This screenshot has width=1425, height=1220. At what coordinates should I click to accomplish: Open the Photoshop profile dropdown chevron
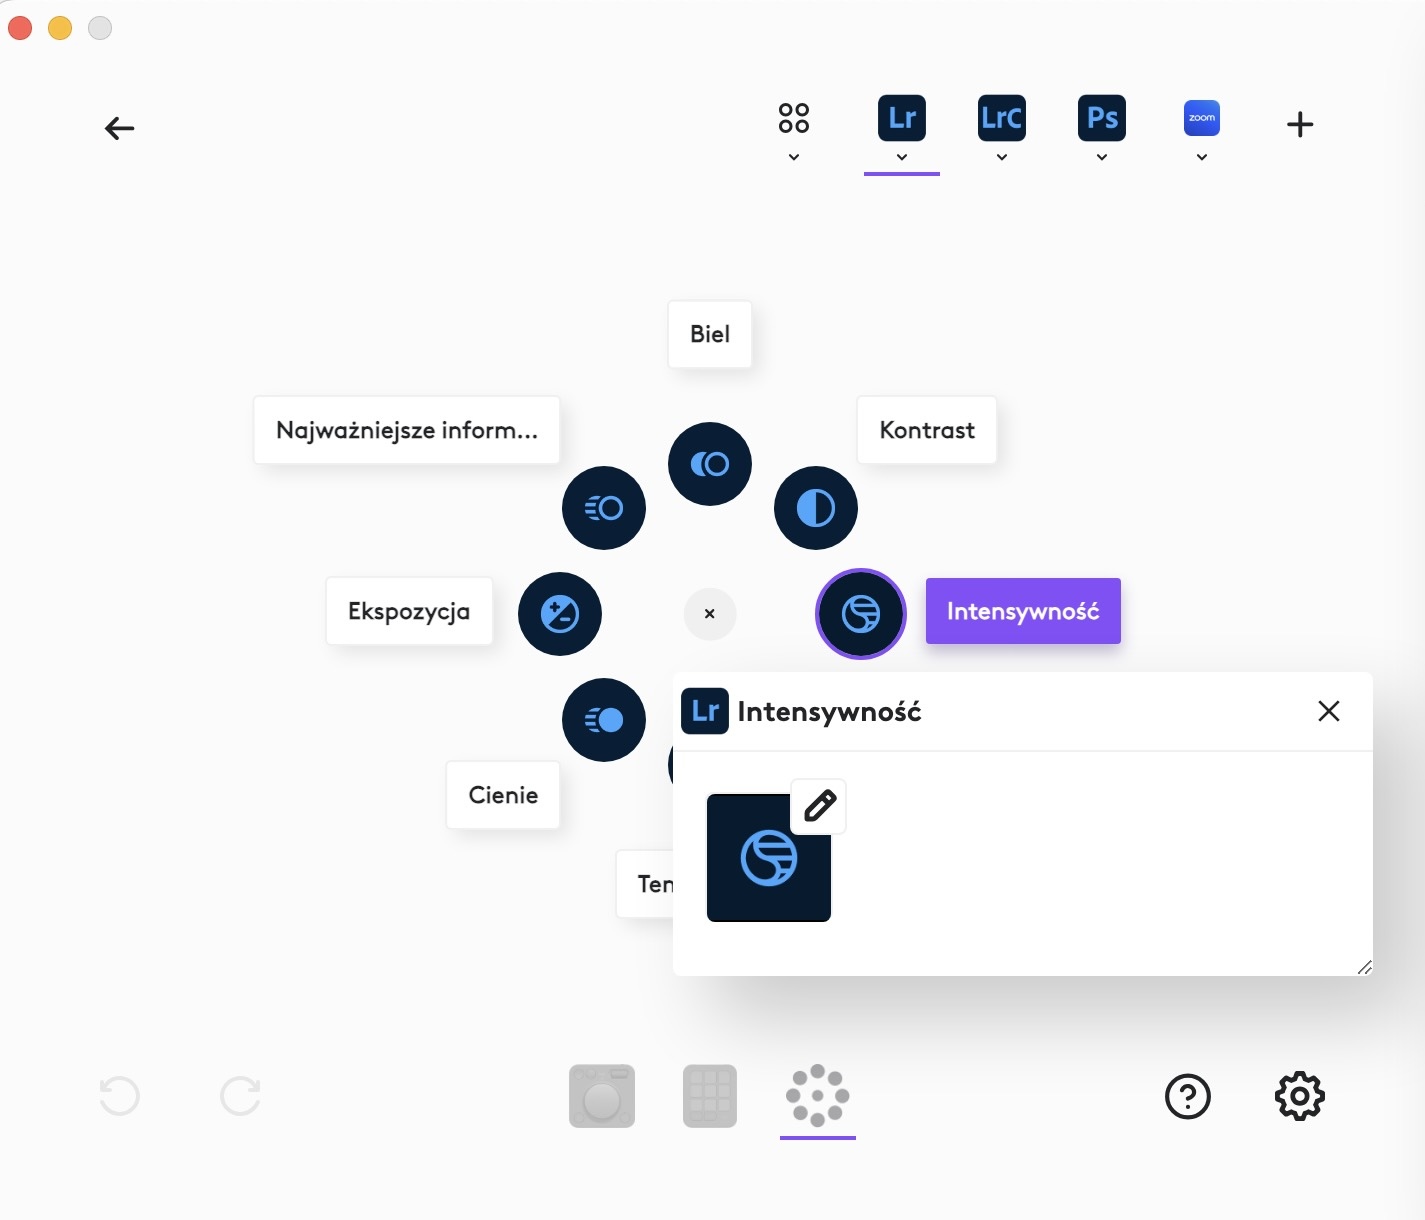point(1102,157)
